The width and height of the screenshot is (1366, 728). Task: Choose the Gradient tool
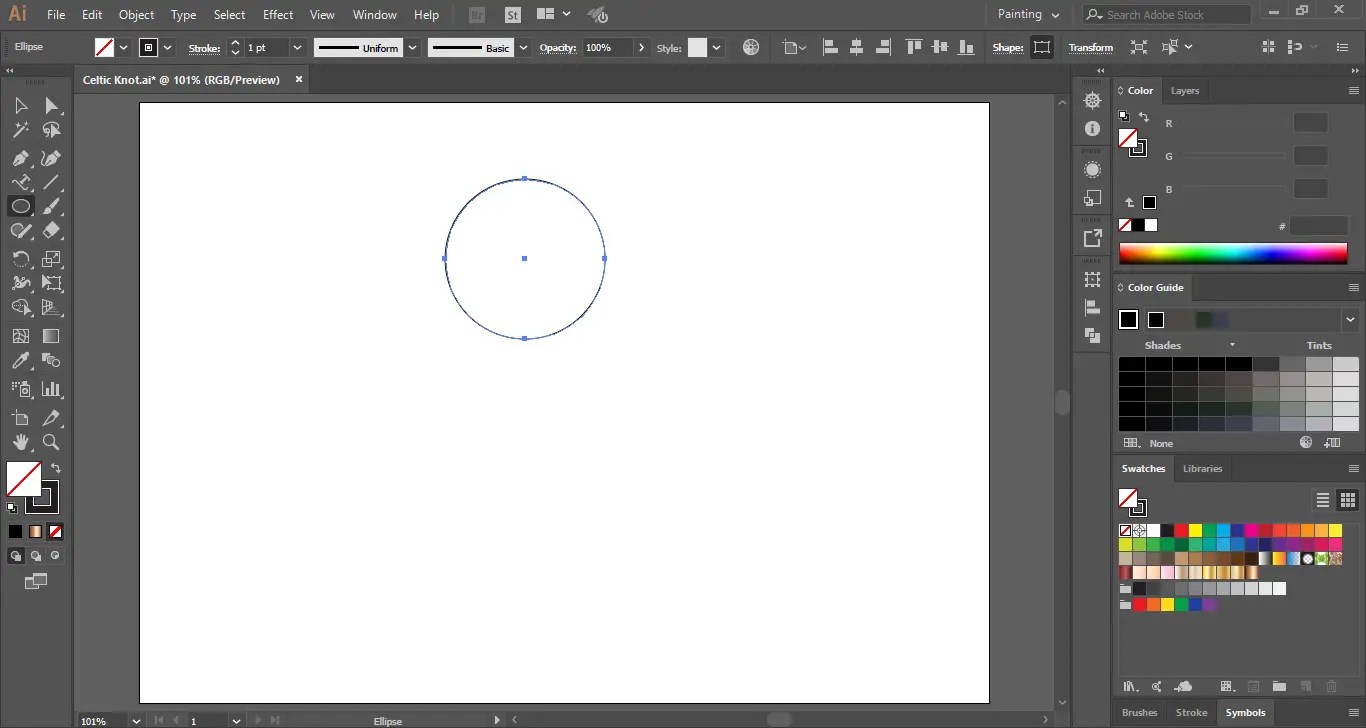51,336
